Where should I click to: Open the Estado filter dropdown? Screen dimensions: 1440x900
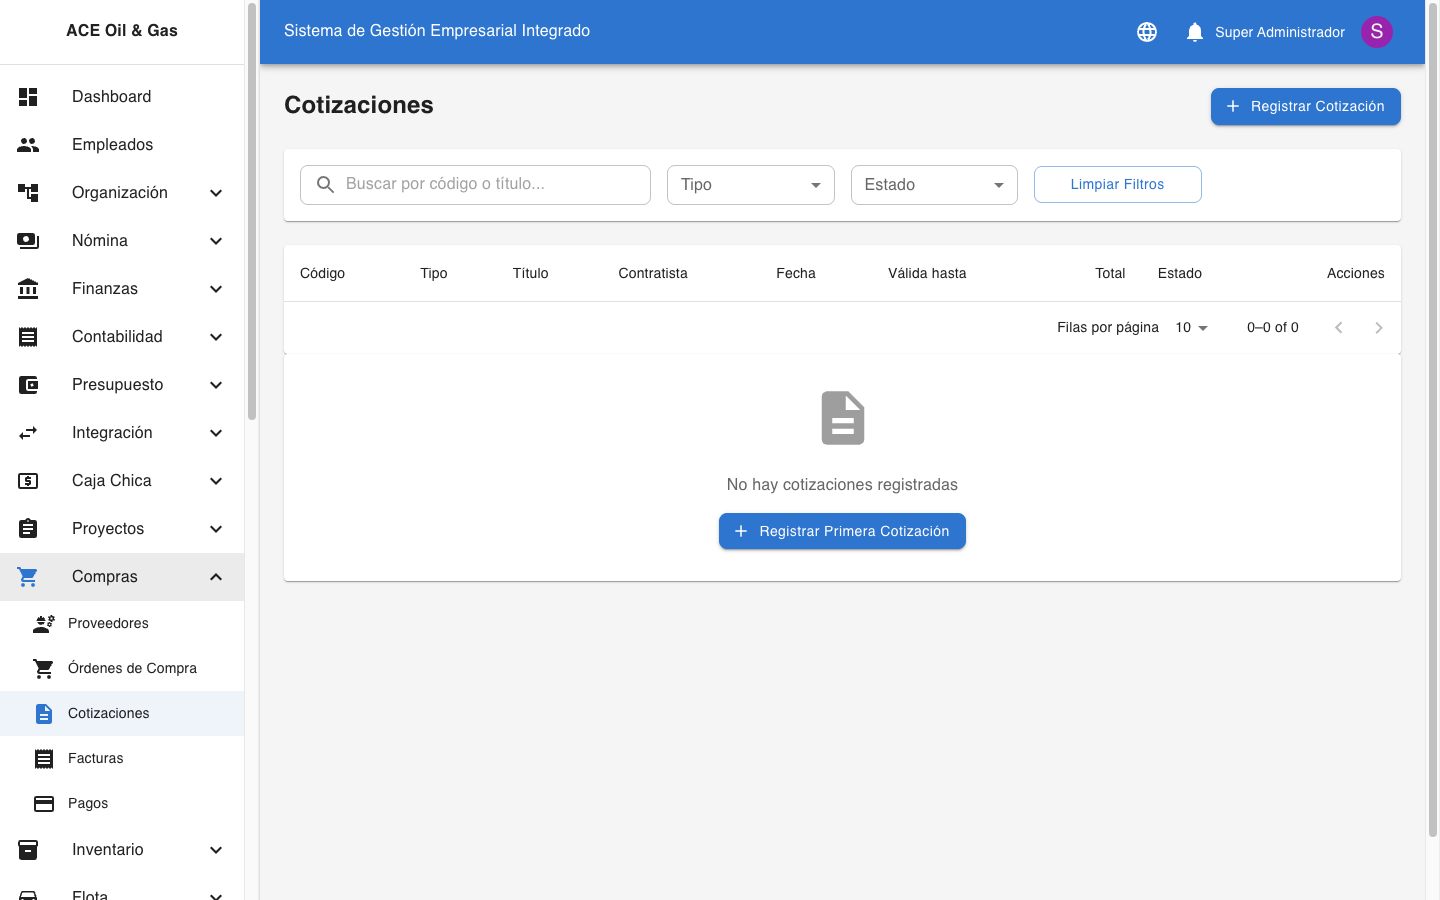(933, 185)
